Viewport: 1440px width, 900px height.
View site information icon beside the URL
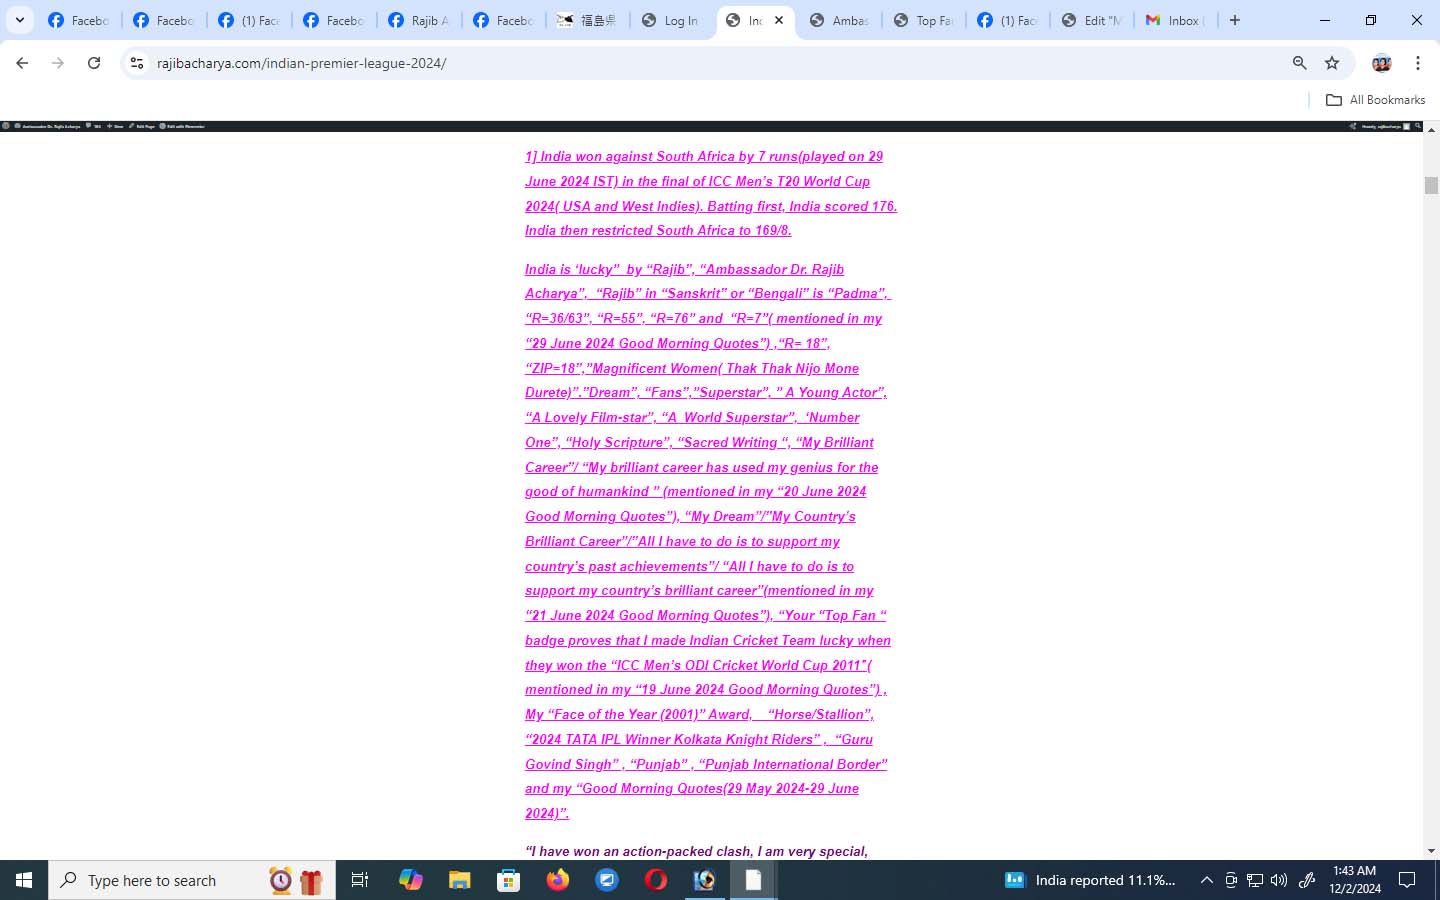[x=137, y=63]
